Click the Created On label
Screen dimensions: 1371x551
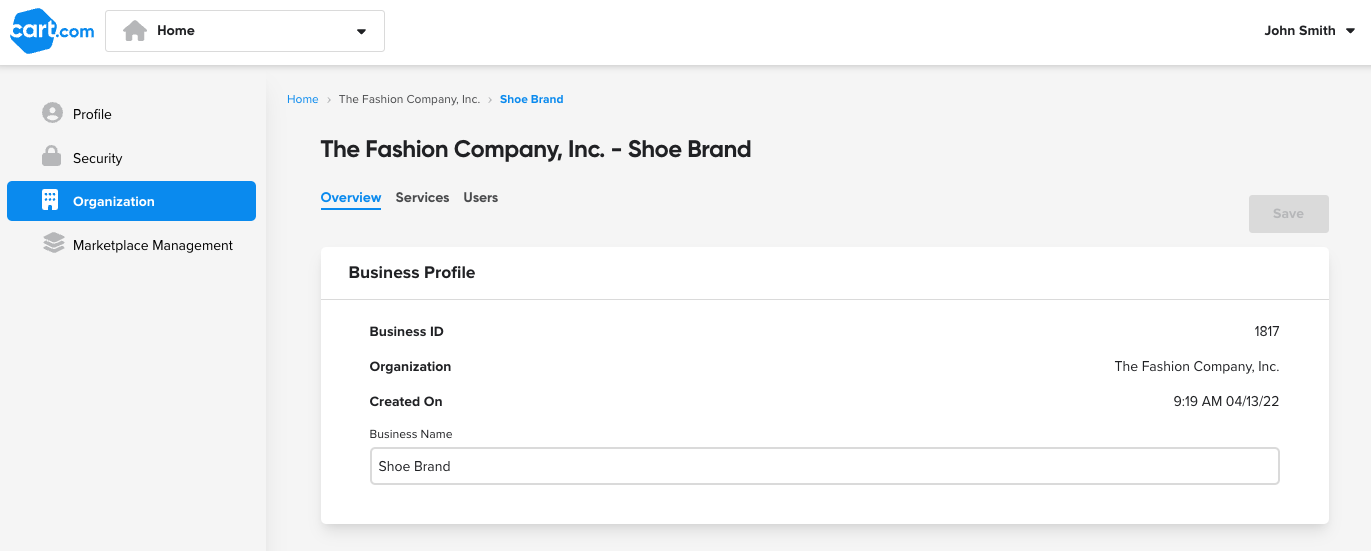[x=406, y=402]
